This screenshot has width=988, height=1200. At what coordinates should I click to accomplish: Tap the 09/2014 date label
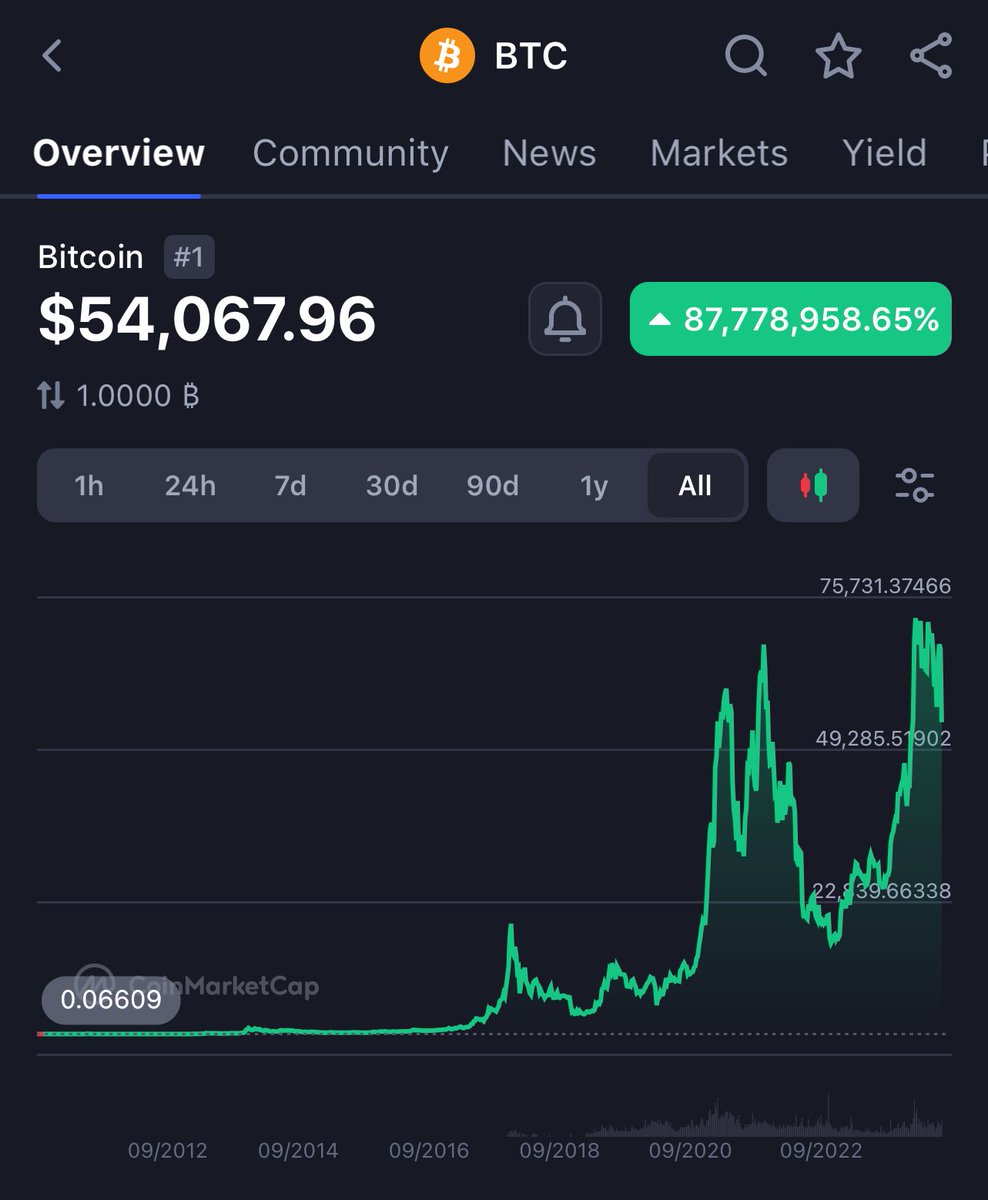click(298, 1151)
